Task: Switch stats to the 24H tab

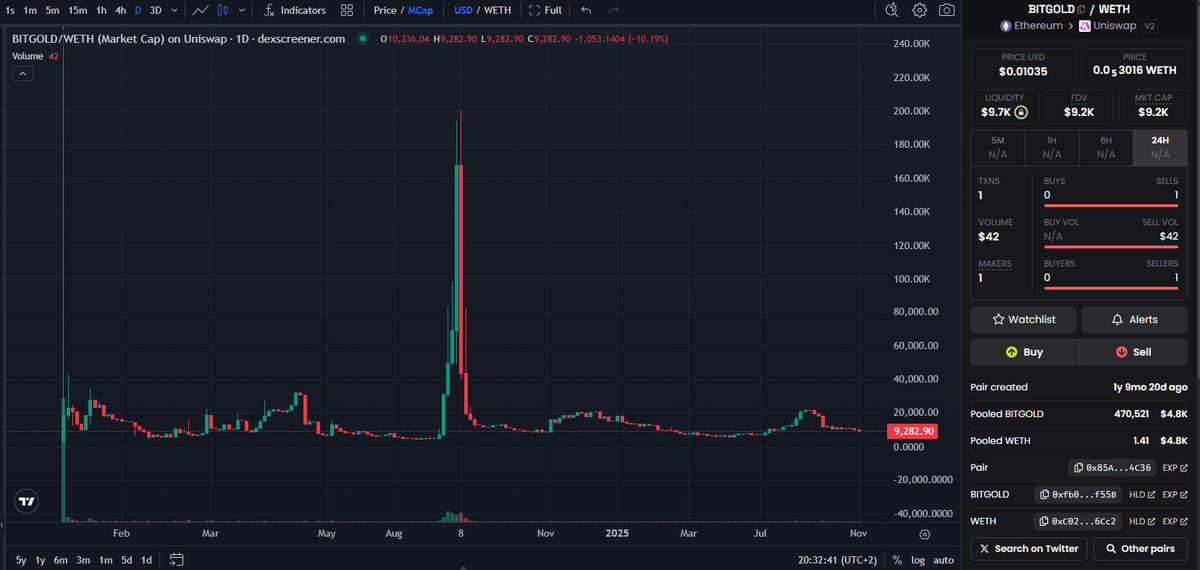Action: [x=1160, y=148]
